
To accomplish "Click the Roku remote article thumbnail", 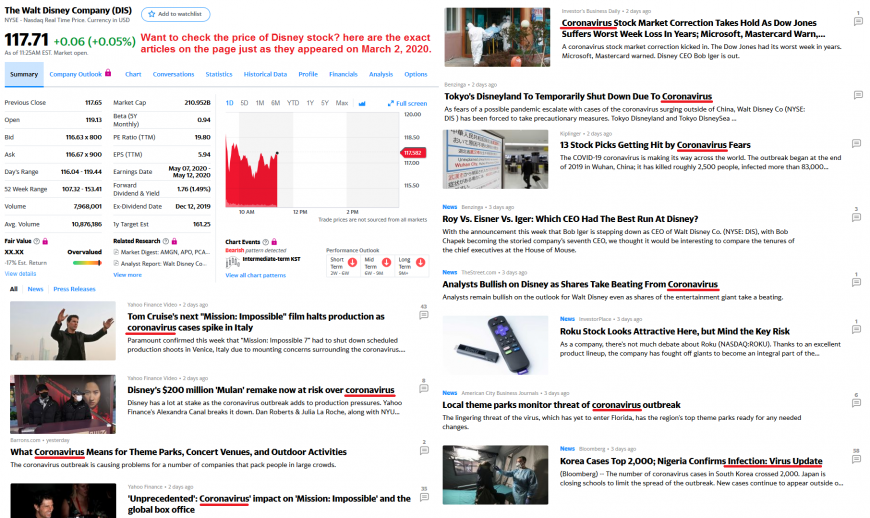I will tap(495, 346).
